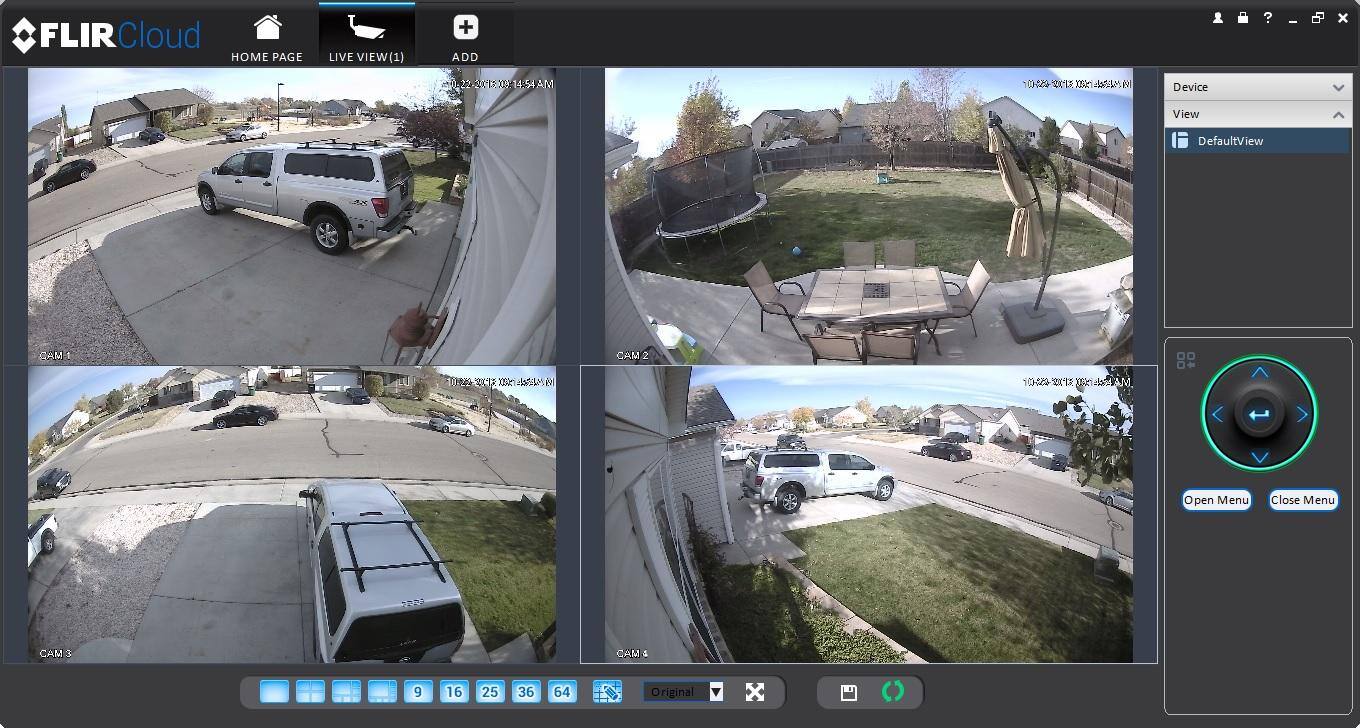
Task: Save the current view with floppy icon
Action: pos(848,692)
